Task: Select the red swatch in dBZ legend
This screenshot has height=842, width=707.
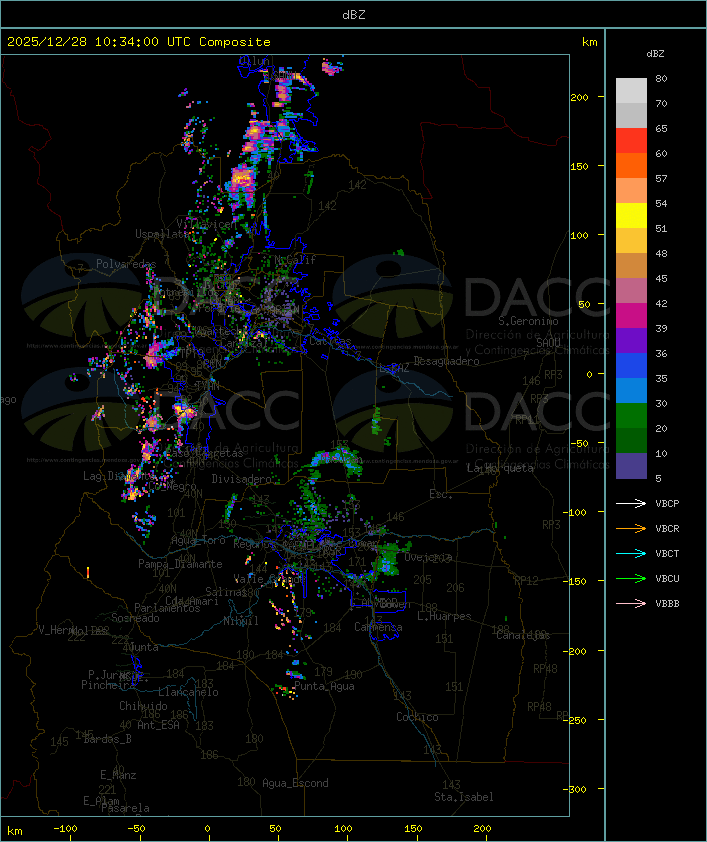Action: click(x=631, y=140)
